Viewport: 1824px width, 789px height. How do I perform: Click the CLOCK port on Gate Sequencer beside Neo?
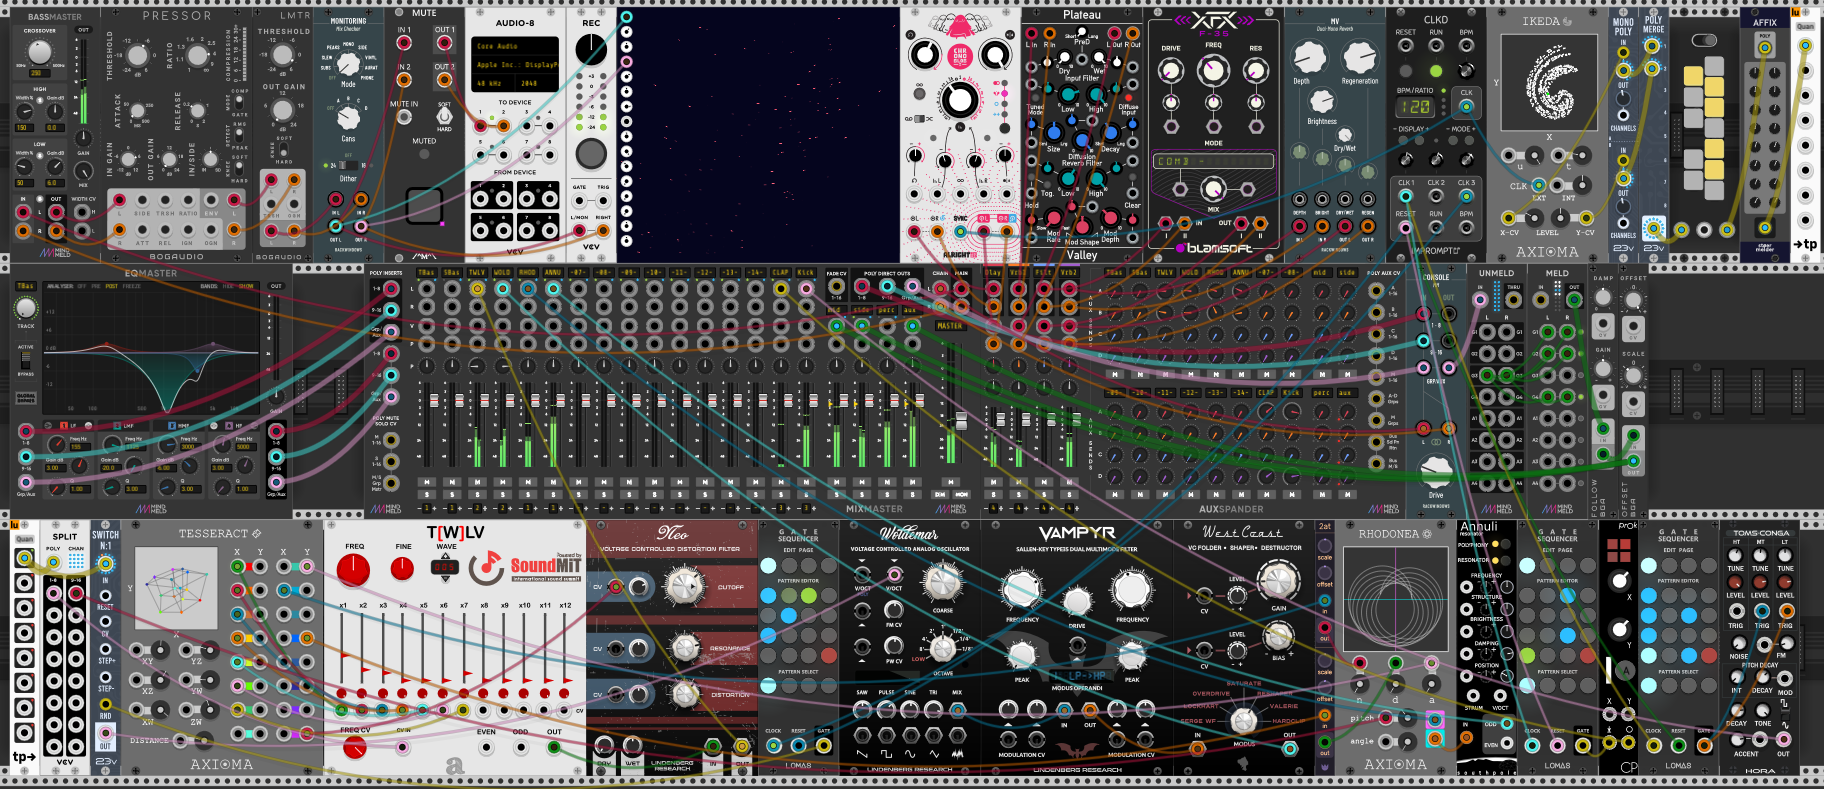773,745
